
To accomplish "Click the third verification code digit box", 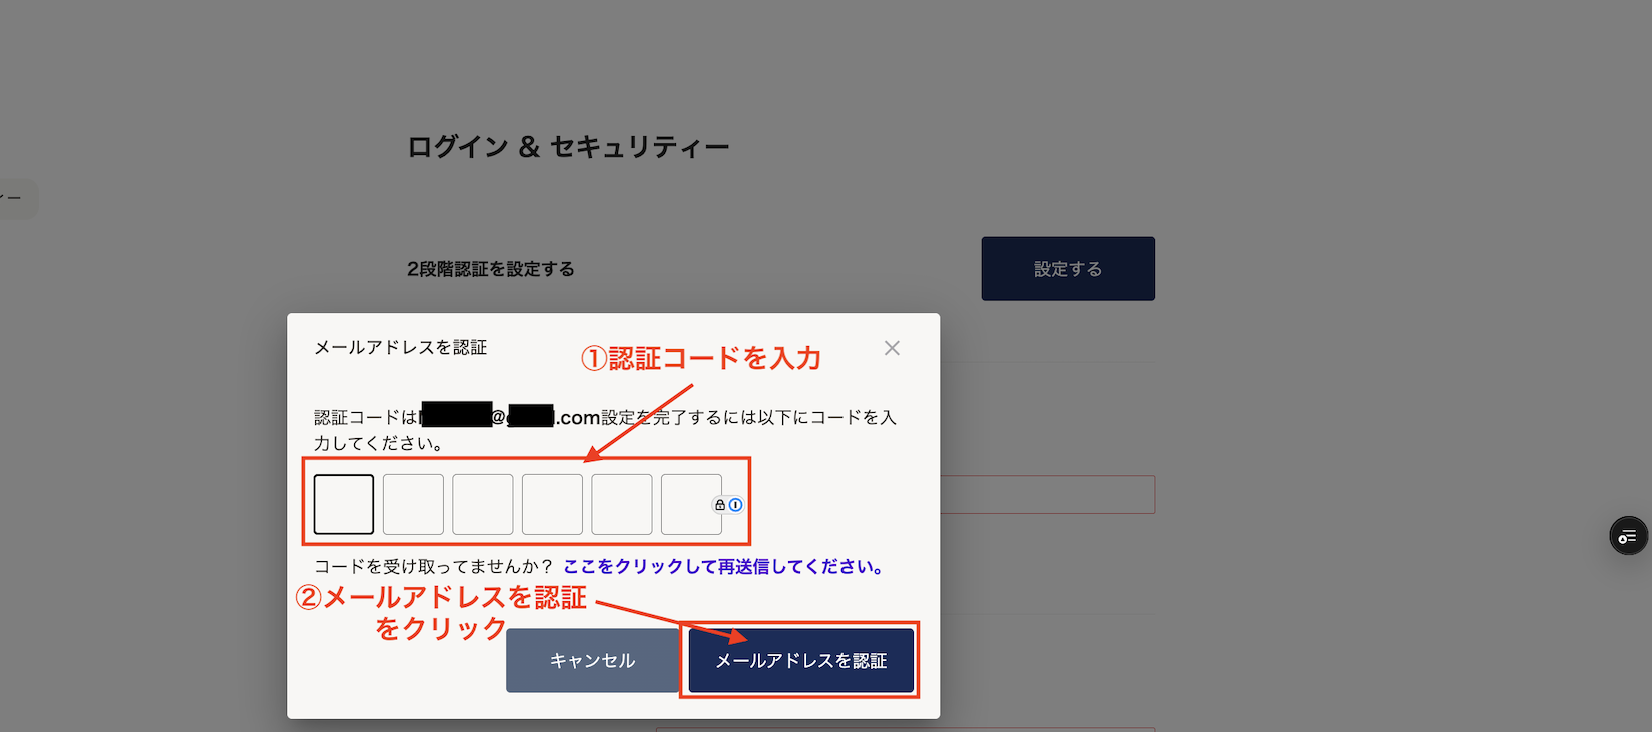I will tap(483, 504).
